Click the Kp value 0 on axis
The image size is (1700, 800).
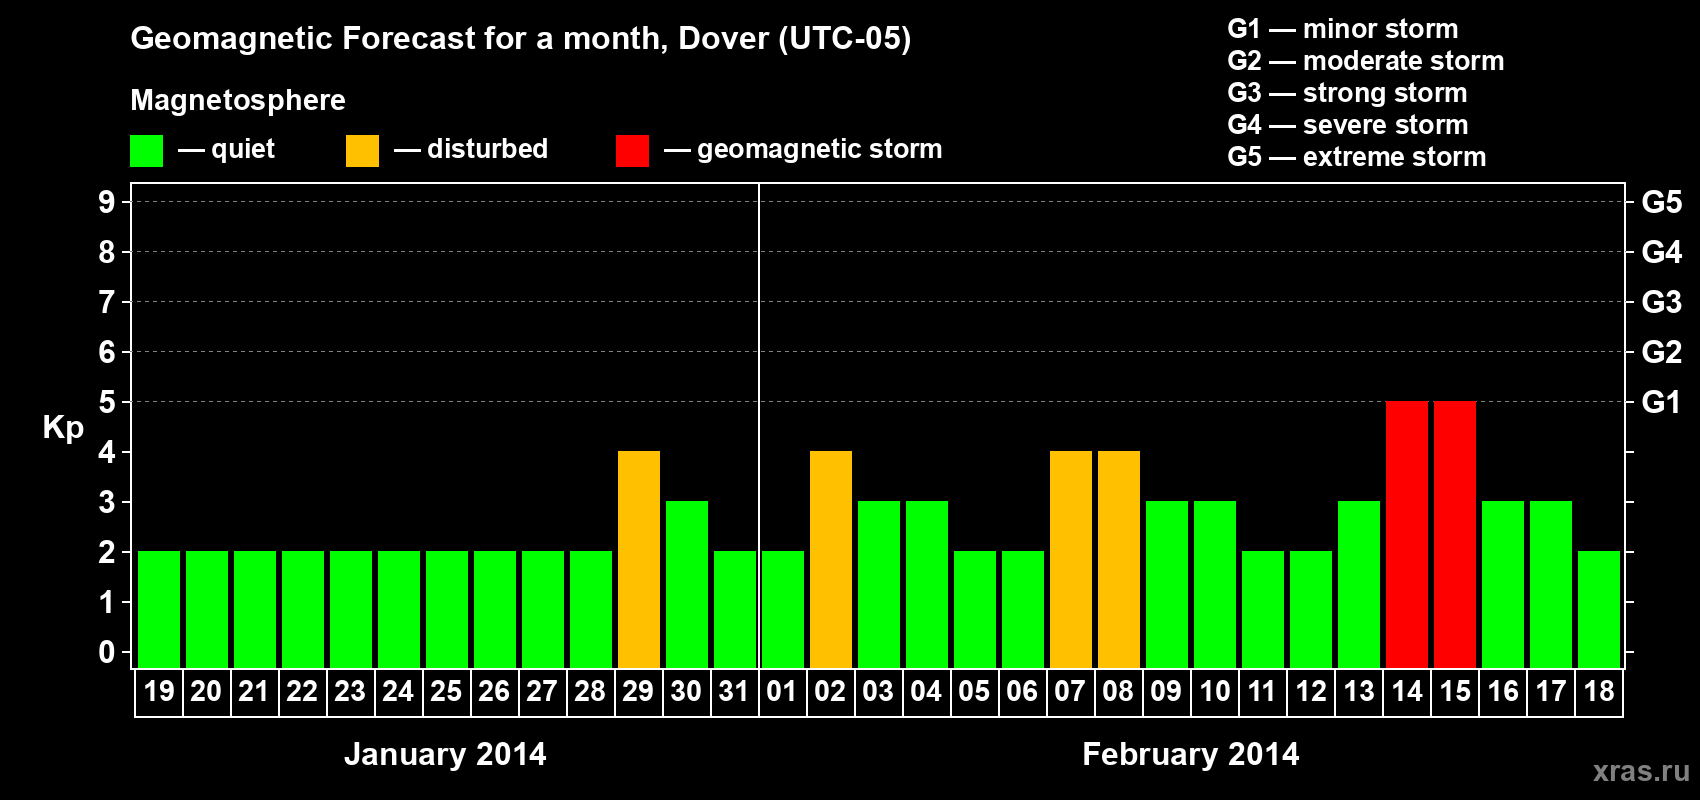[x=107, y=652]
